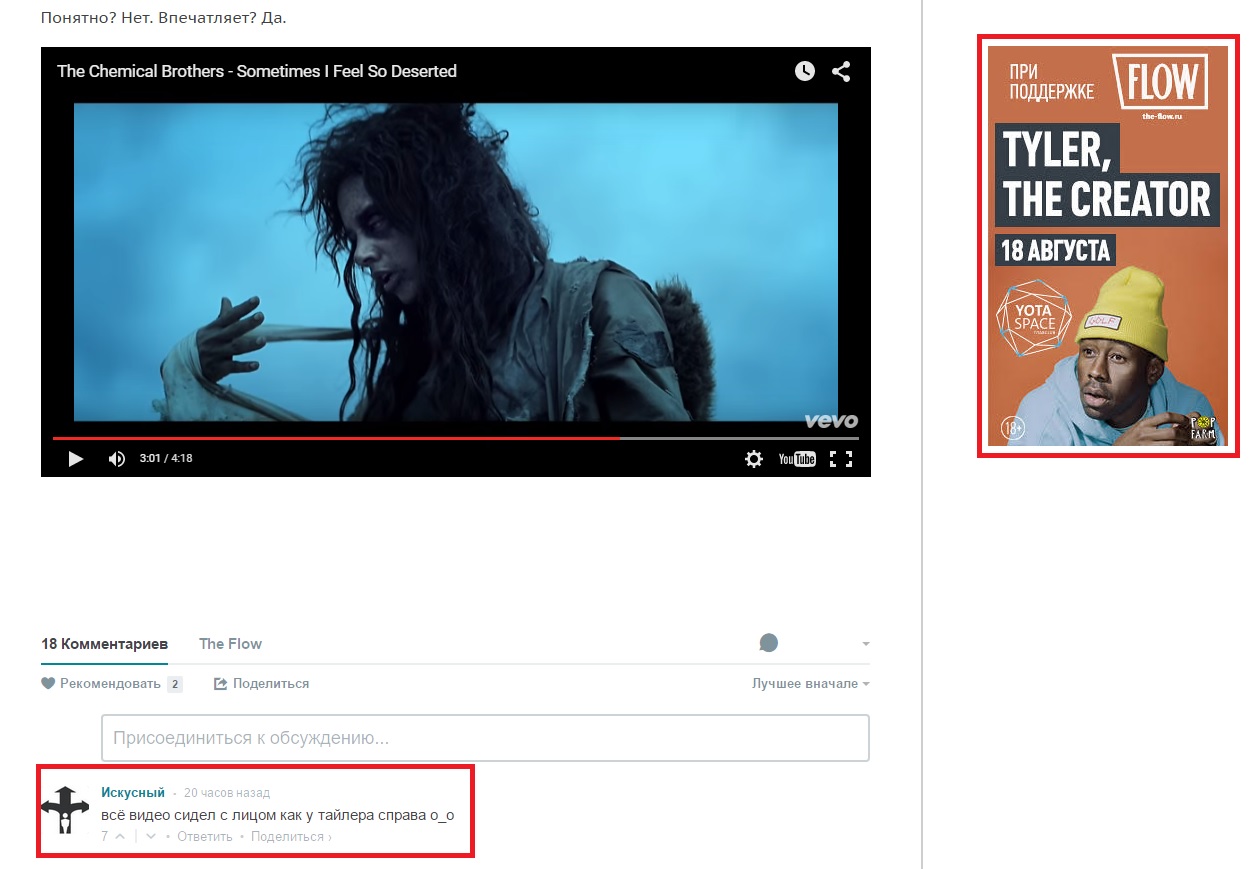Enter fullscreen video mode

pyautogui.click(x=841, y=459)
